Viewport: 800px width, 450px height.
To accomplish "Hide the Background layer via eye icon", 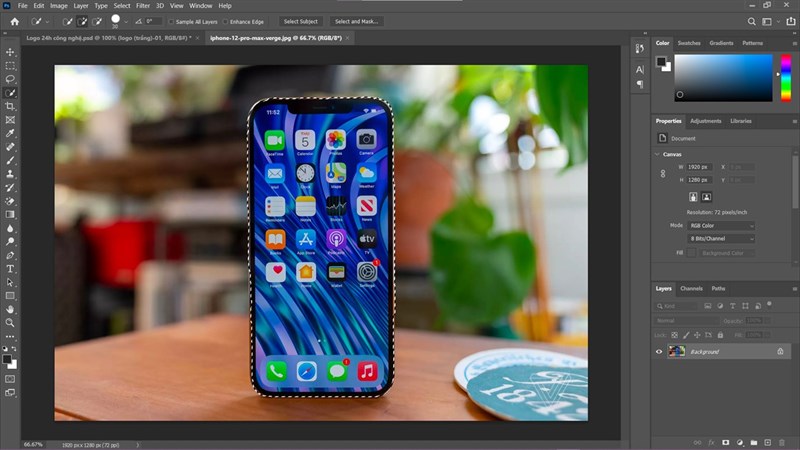I will point(659,352).
